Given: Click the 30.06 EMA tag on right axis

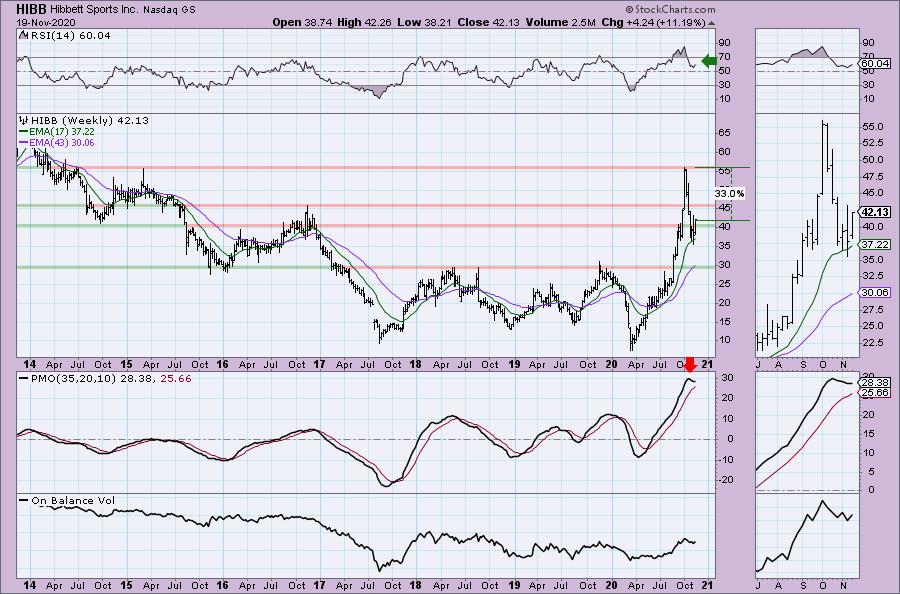Looking at the screenshot, I should click(875, 293).
